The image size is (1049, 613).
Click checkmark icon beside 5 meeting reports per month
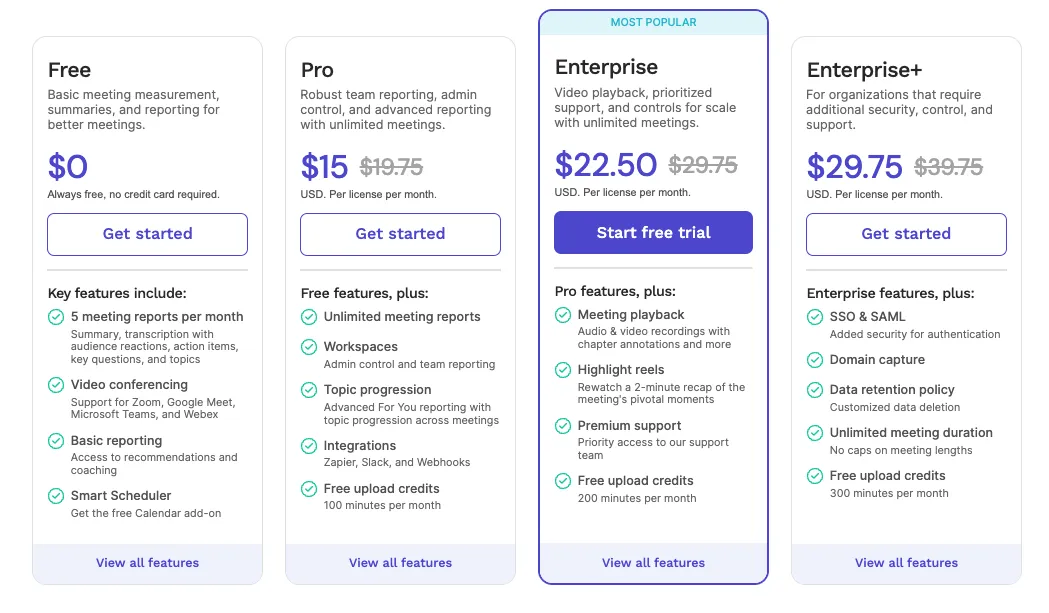[x=56, y=317]
